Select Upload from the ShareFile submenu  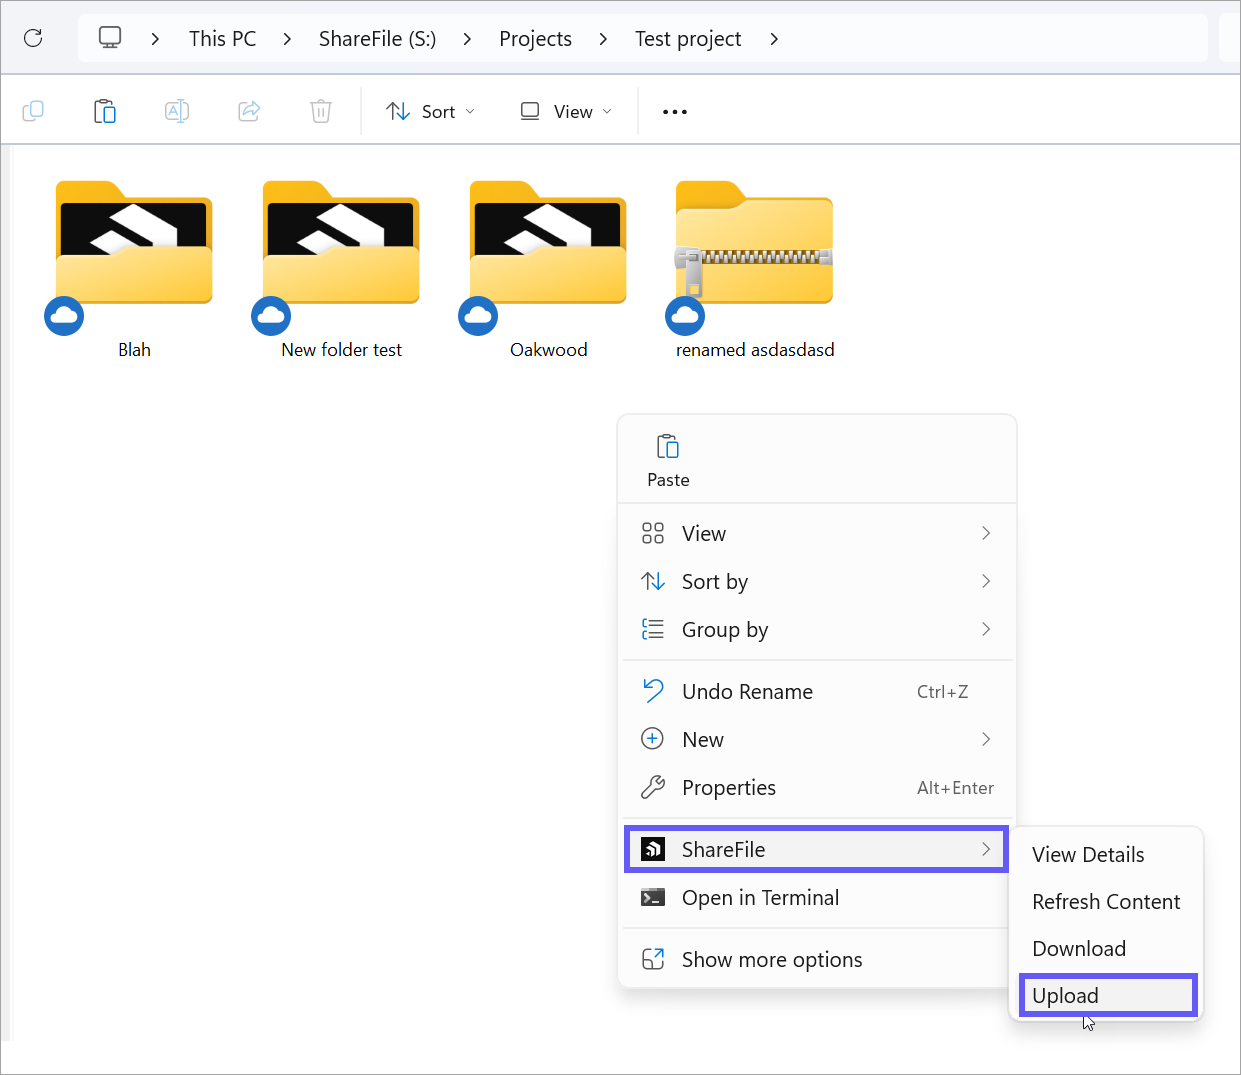pos(1064,995)
